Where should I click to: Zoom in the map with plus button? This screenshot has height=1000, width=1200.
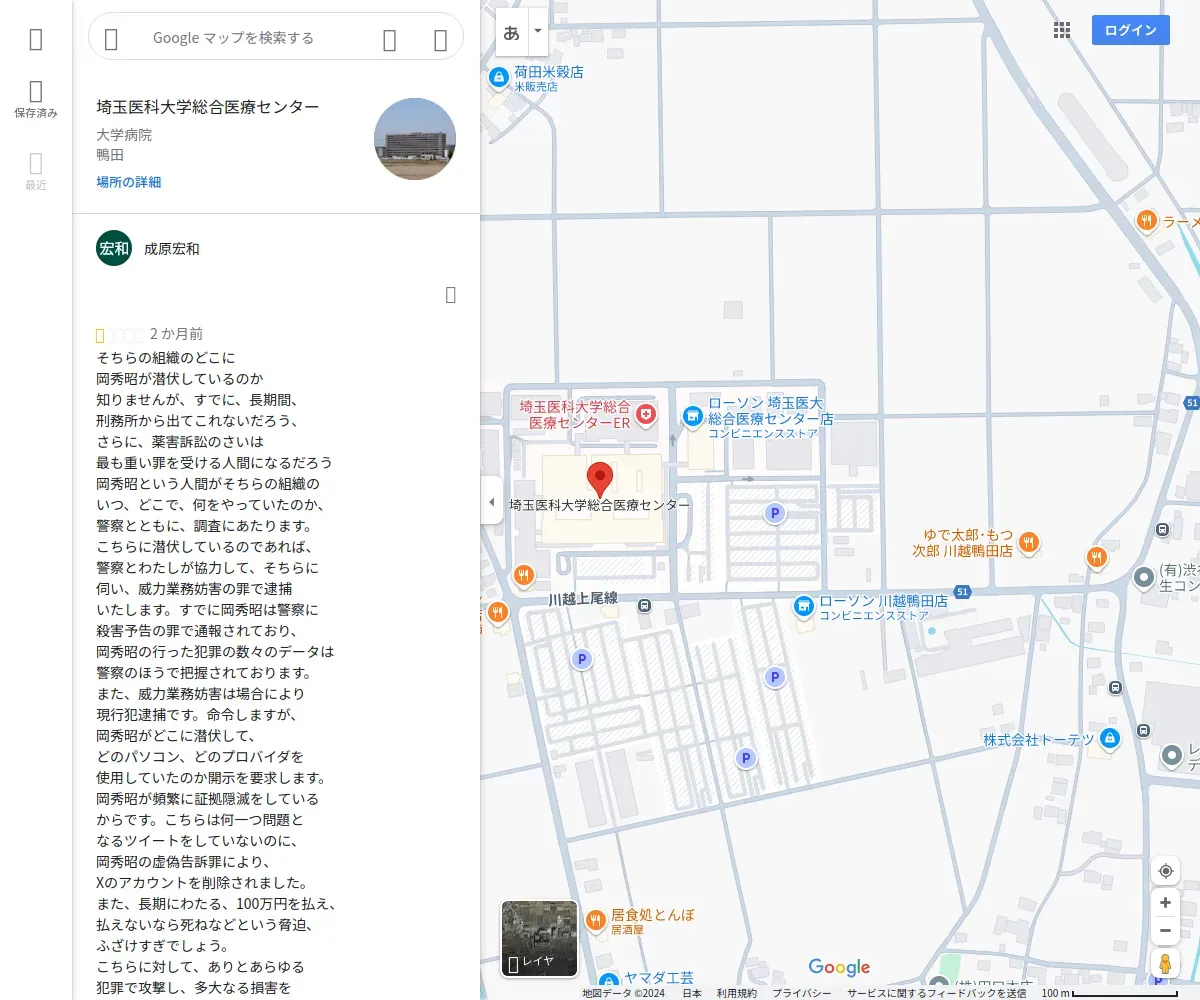pyautogui.click(x=1165, y=903)
